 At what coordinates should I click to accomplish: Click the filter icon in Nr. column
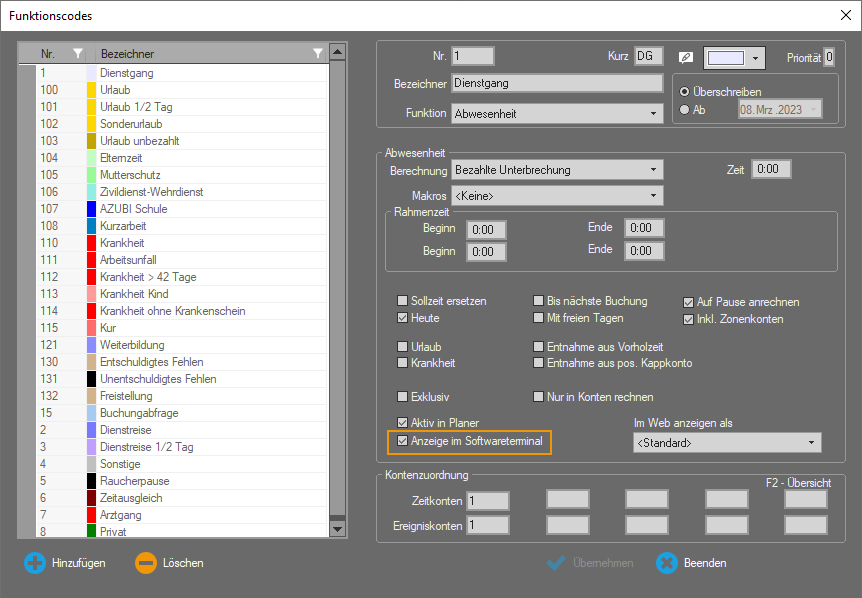coord(79,53)
